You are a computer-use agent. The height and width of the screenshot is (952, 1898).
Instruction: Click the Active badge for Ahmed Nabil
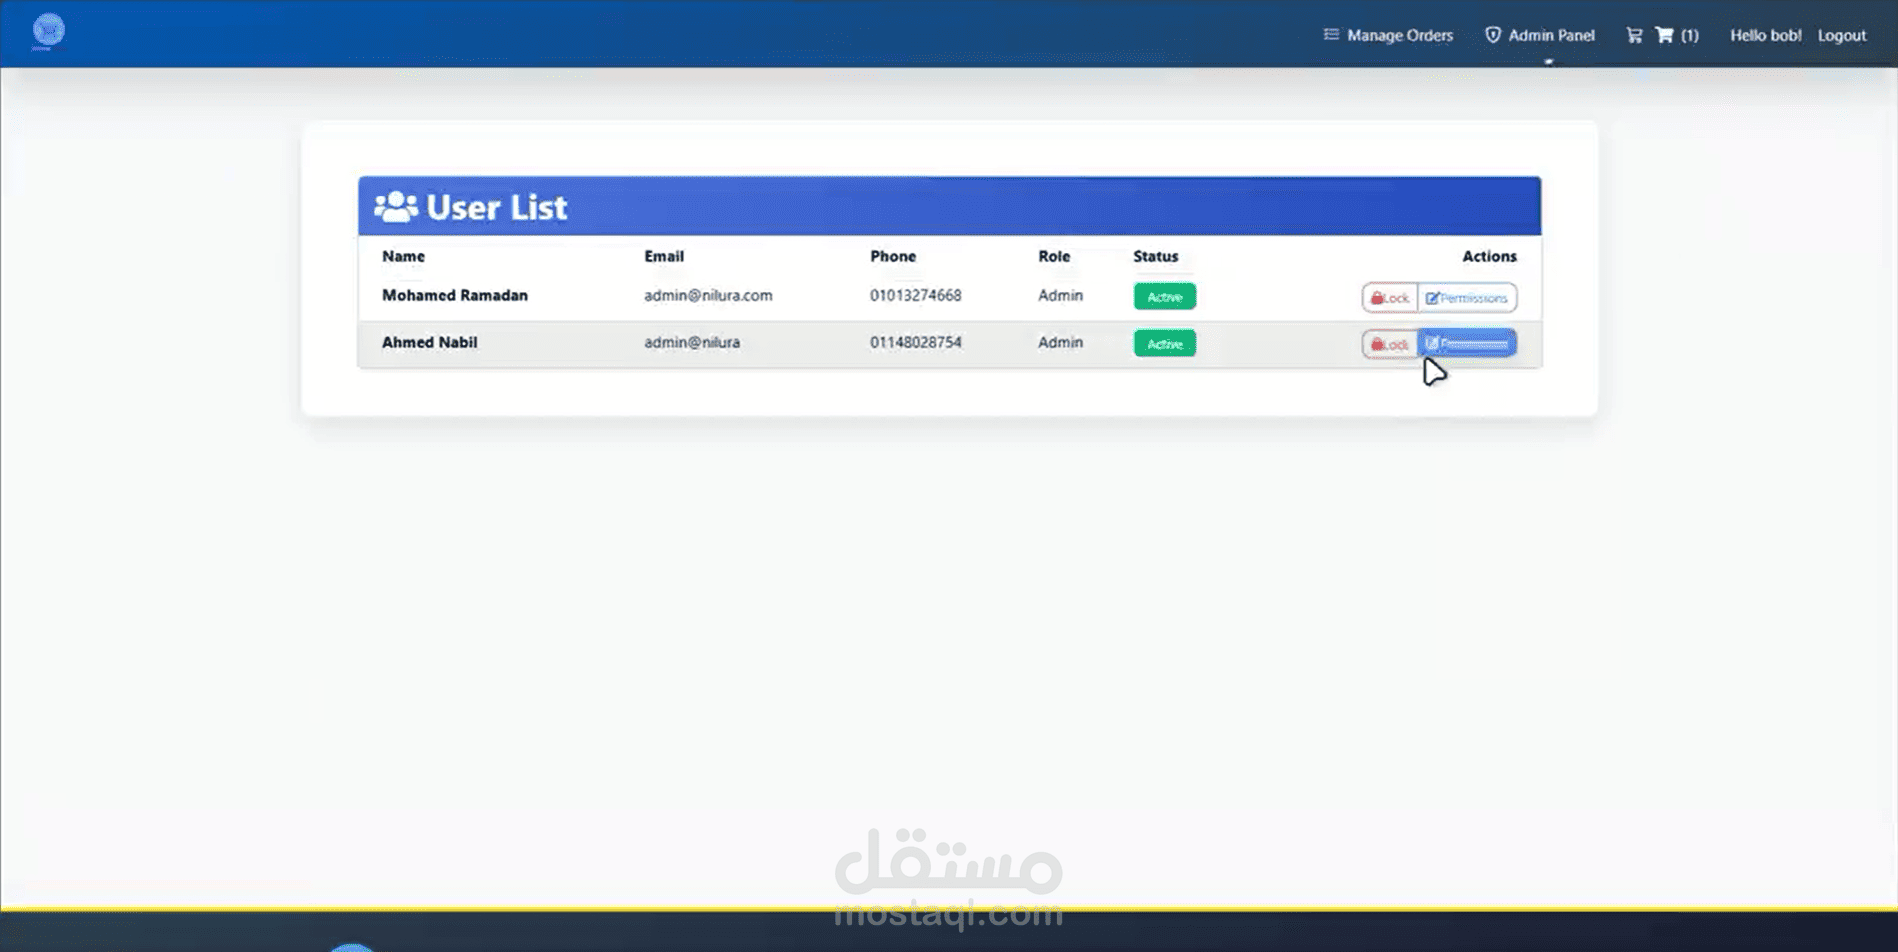pos(1165,344)
